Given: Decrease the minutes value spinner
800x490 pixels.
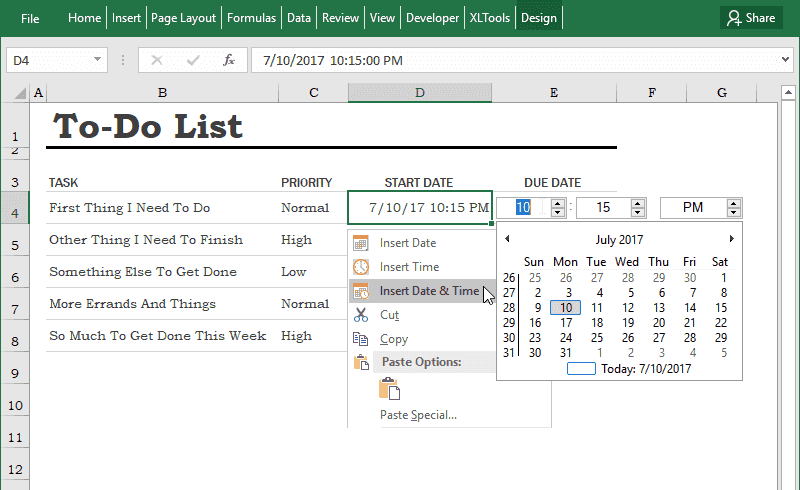Looking at the screenshot, I should pyautogui.click(x=638, y=212).
